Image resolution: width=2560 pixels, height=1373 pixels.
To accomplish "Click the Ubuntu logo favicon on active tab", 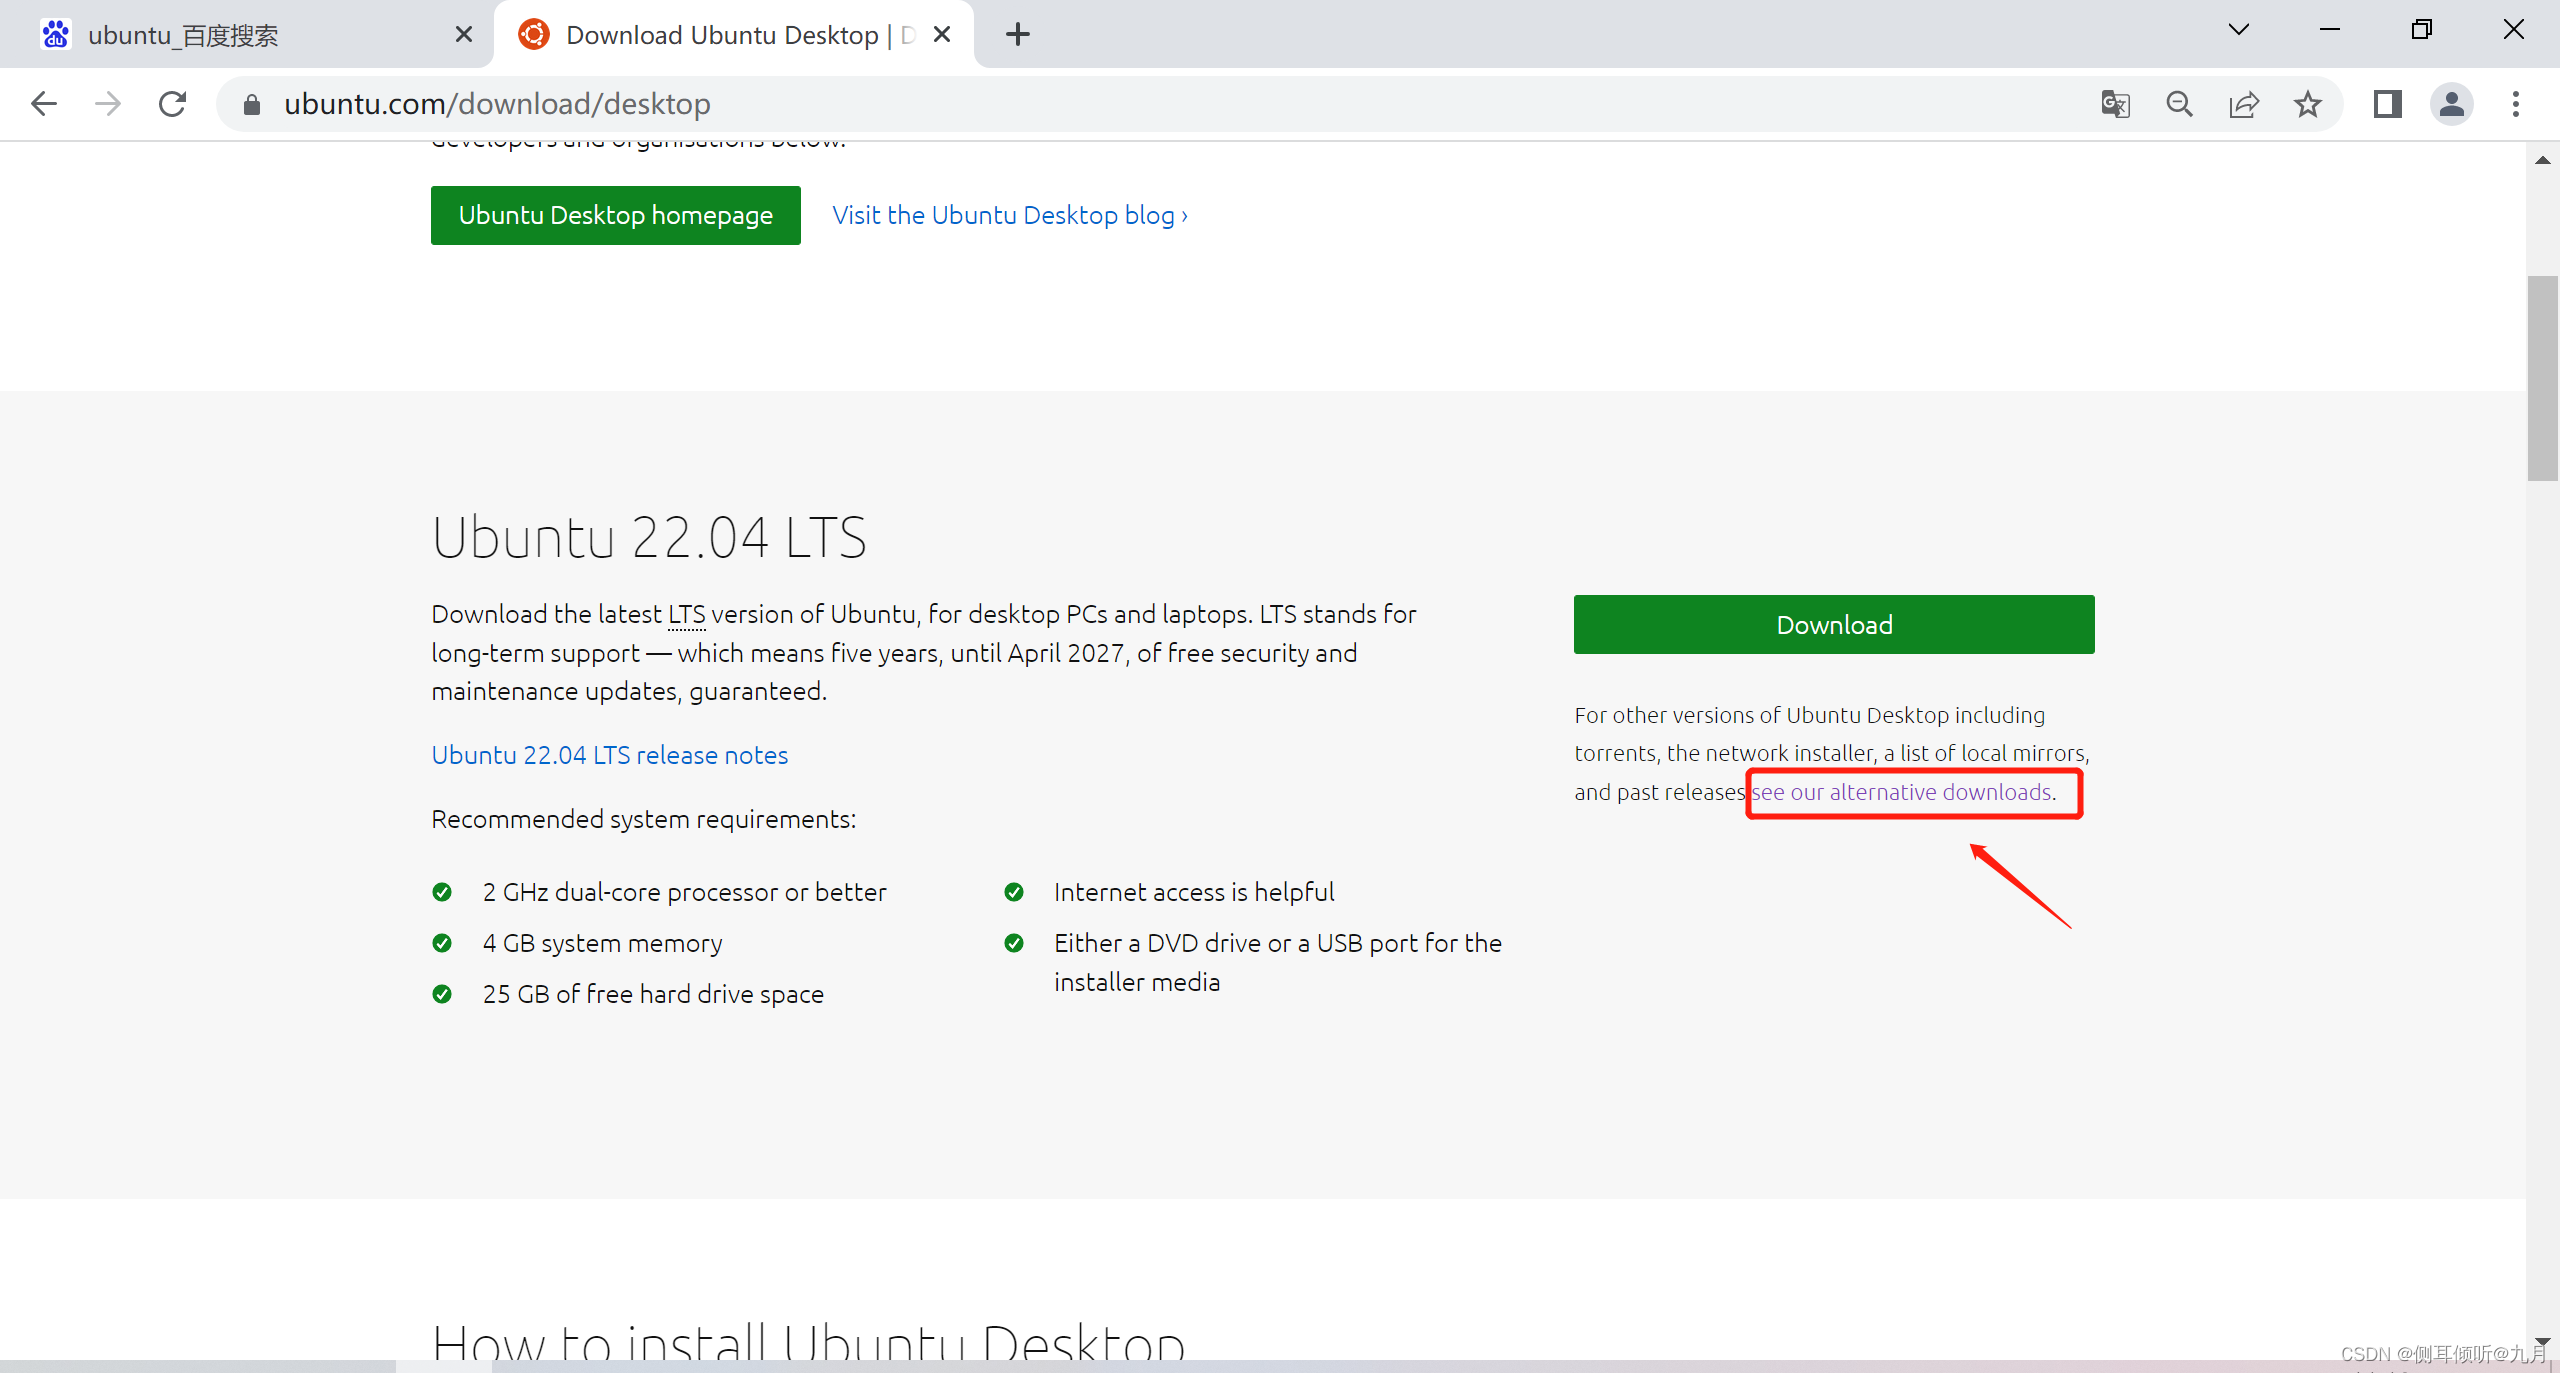I will (534, 35).
